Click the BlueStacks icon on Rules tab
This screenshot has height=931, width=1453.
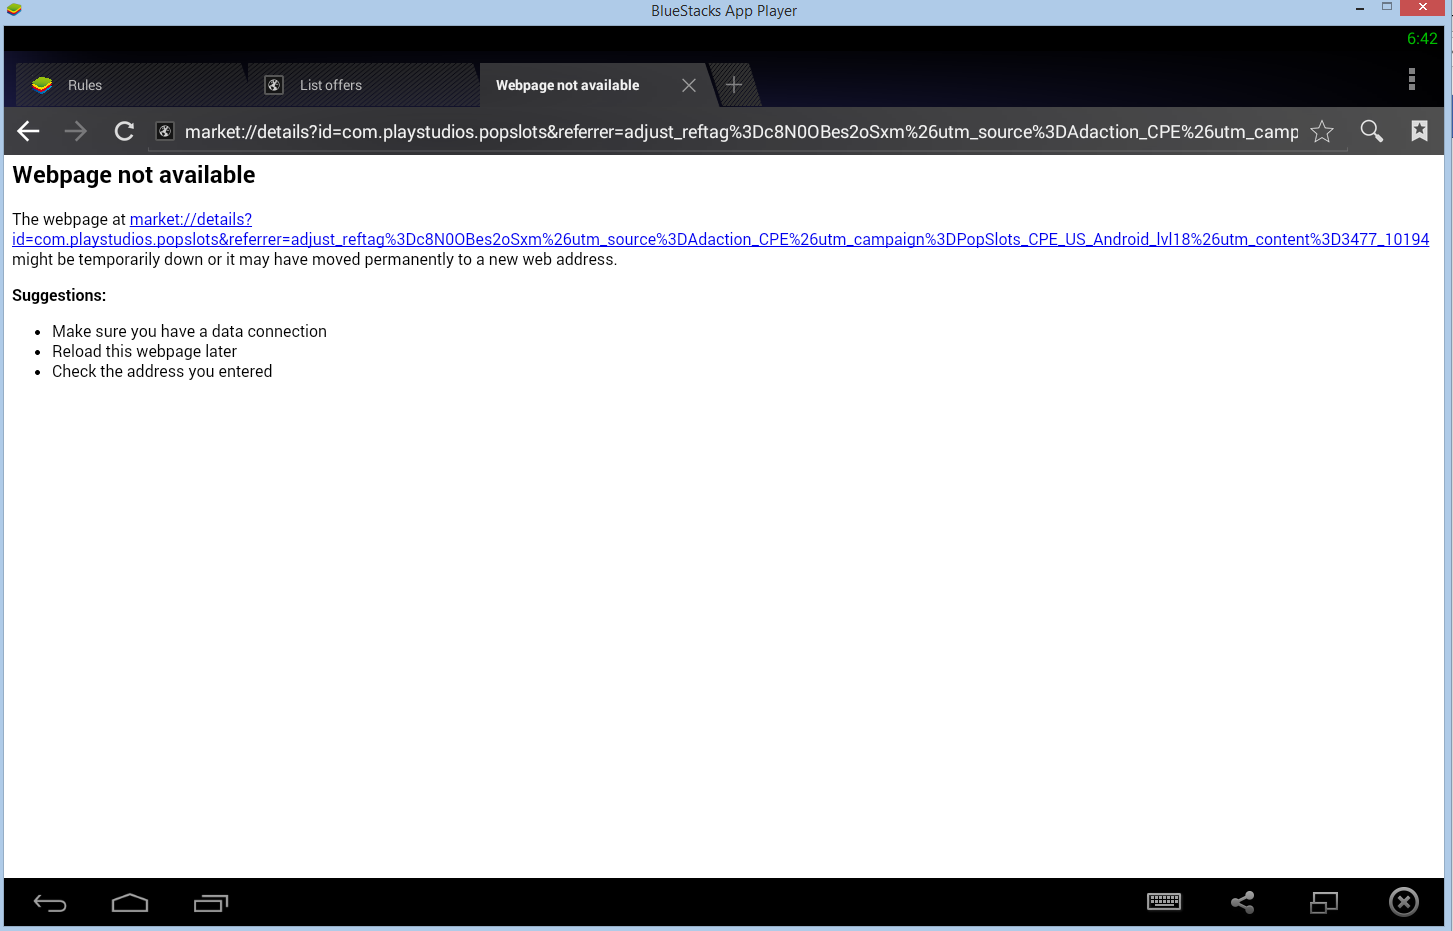point(42,85)
